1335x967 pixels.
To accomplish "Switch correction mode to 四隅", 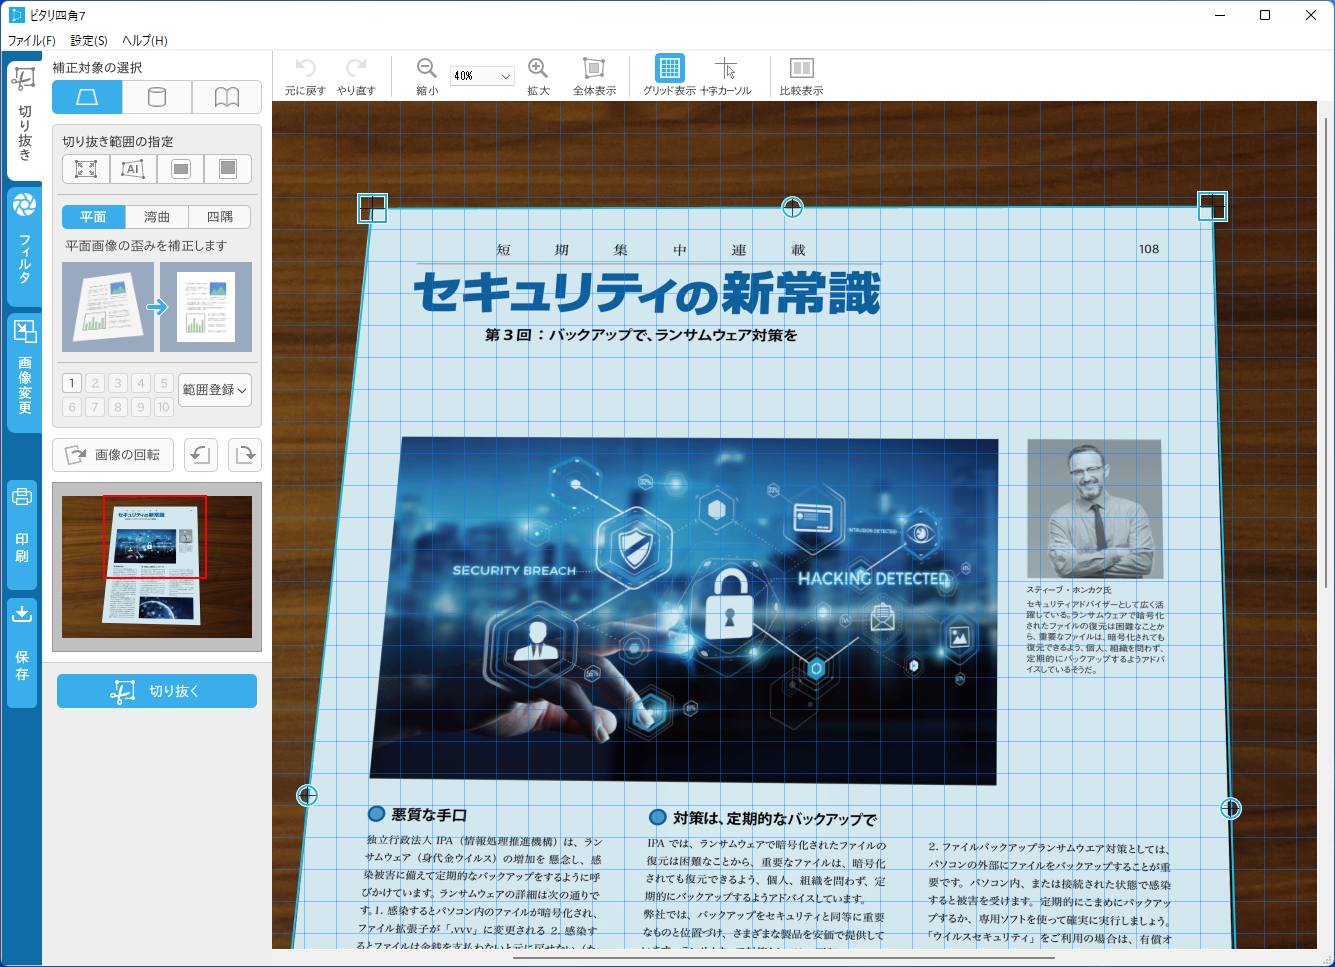I will point(220,217).
